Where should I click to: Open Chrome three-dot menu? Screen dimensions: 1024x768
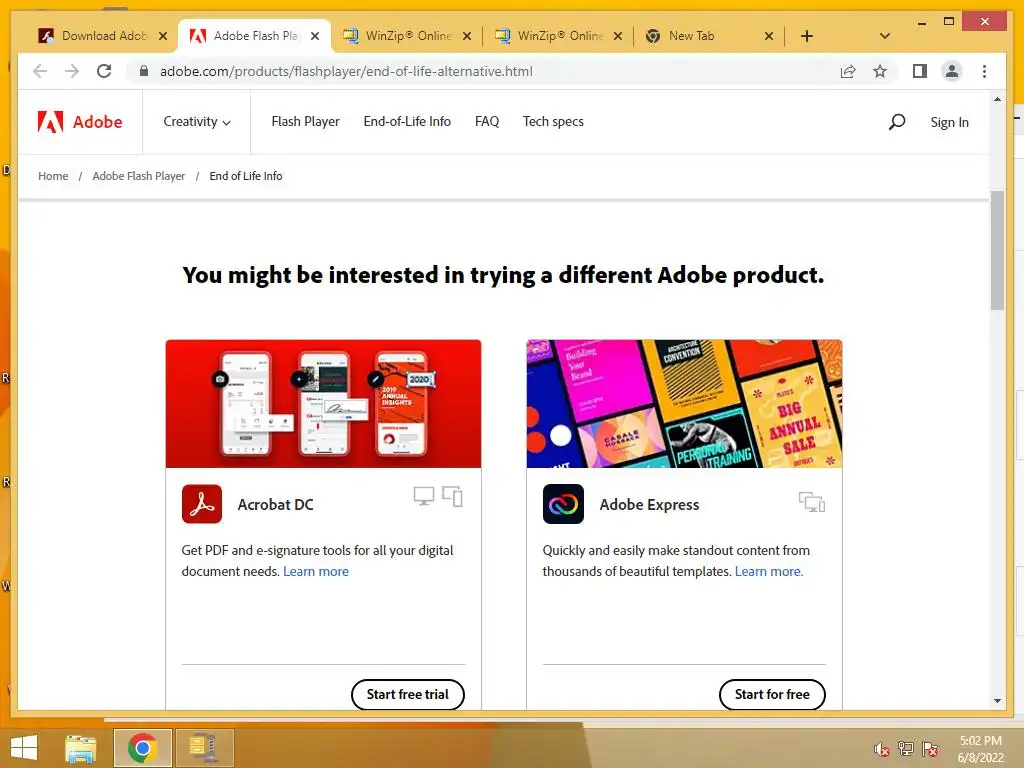[984, 71]
